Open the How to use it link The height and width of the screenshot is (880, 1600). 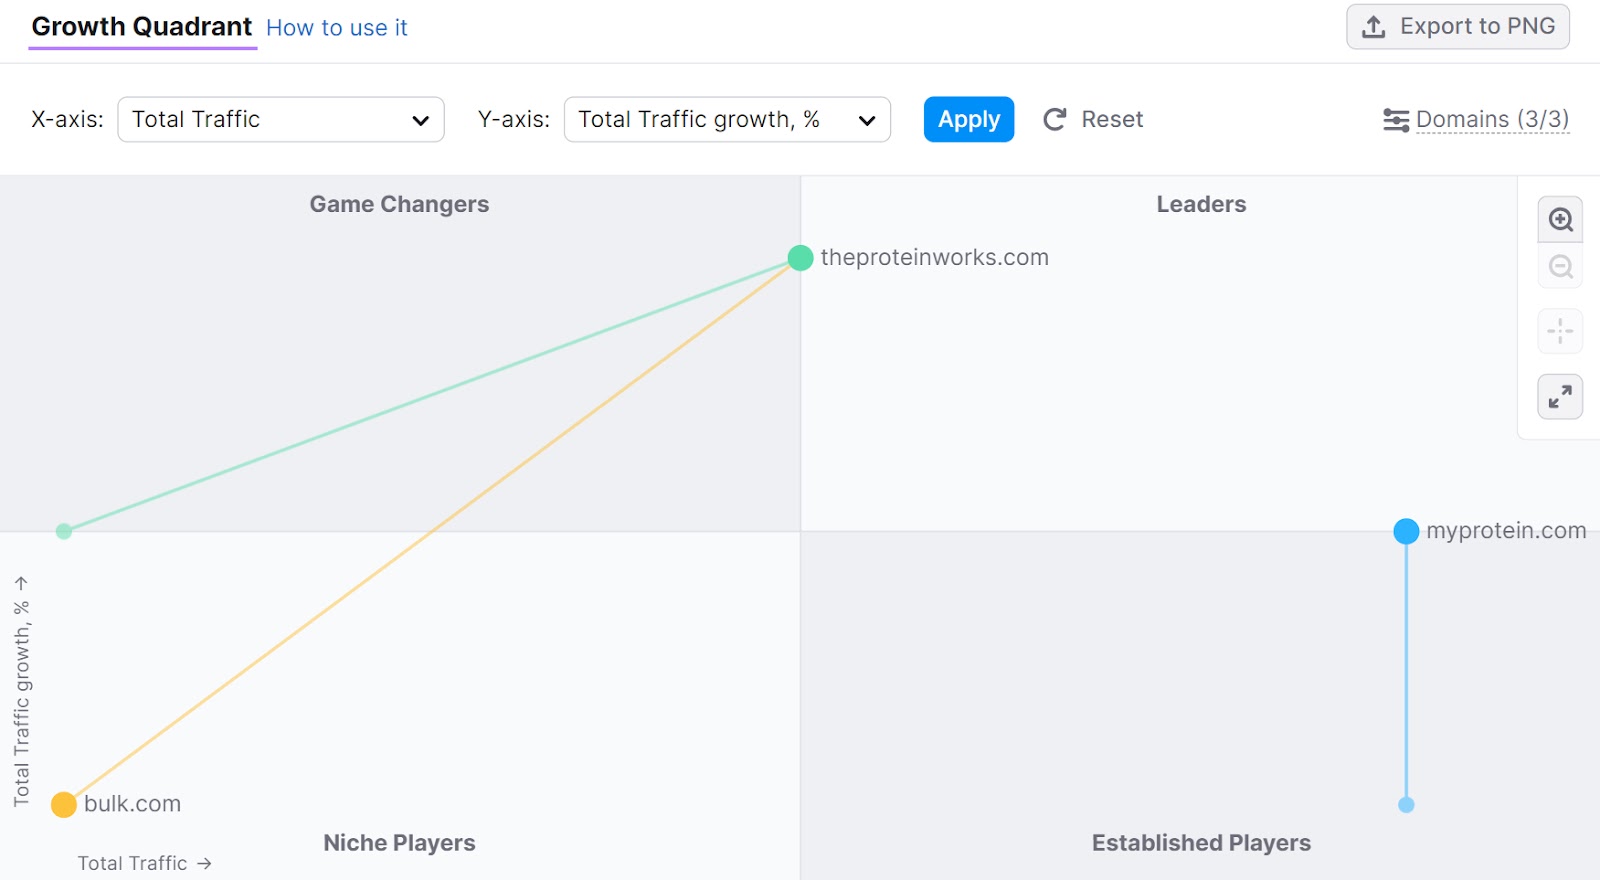coord(337,28)
